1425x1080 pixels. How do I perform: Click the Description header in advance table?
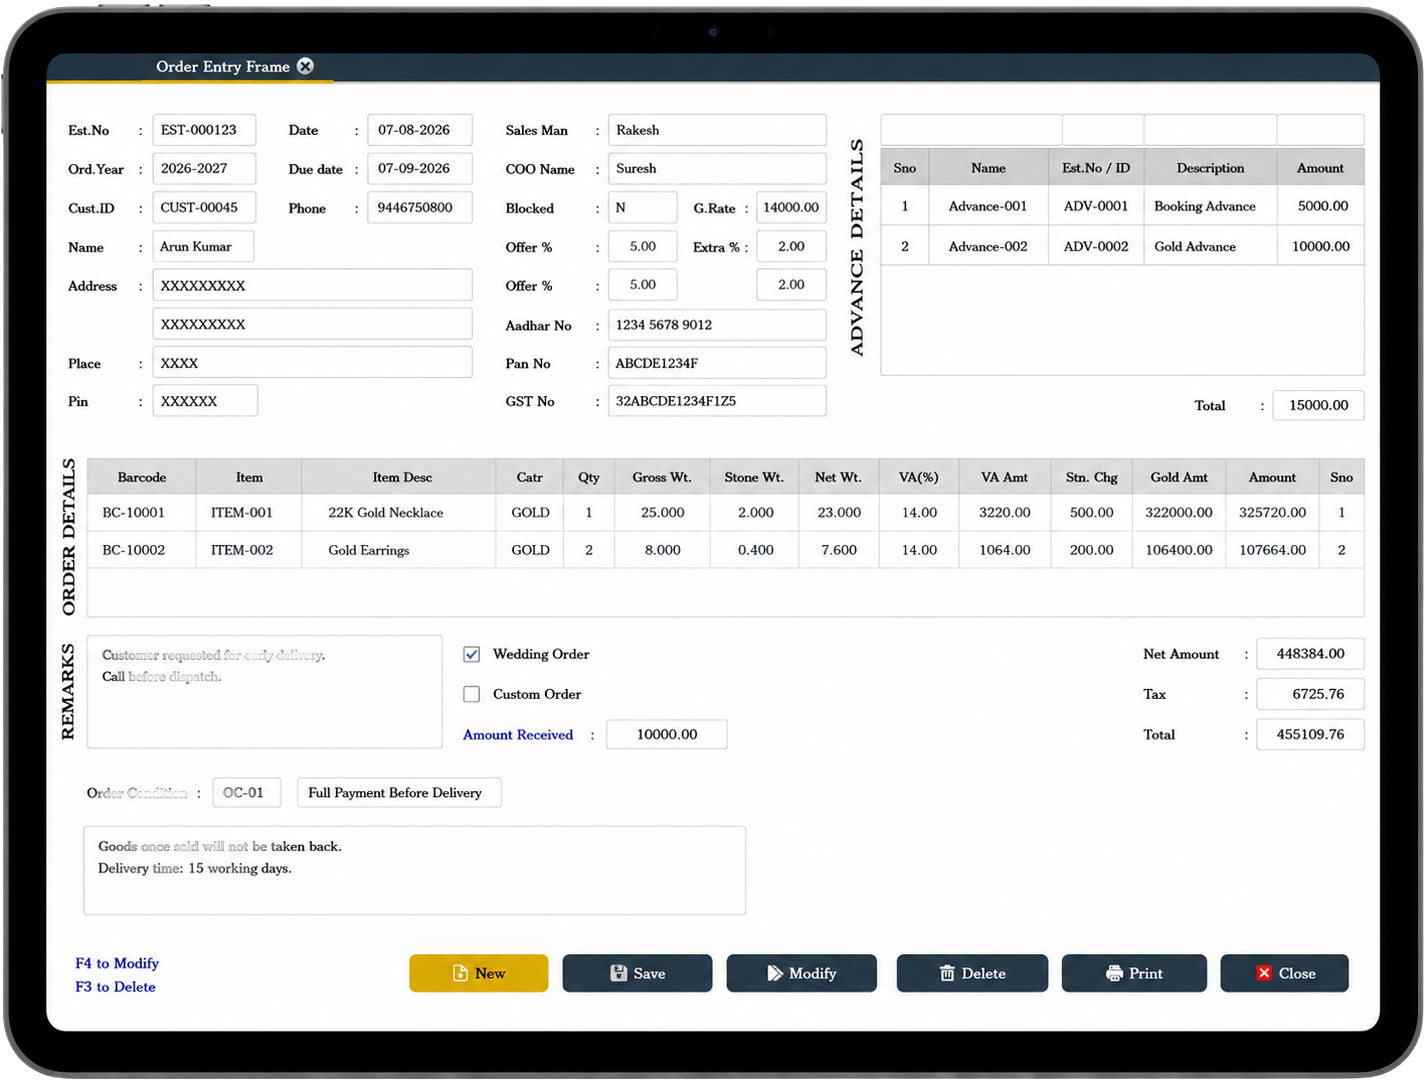[1210, 168]
